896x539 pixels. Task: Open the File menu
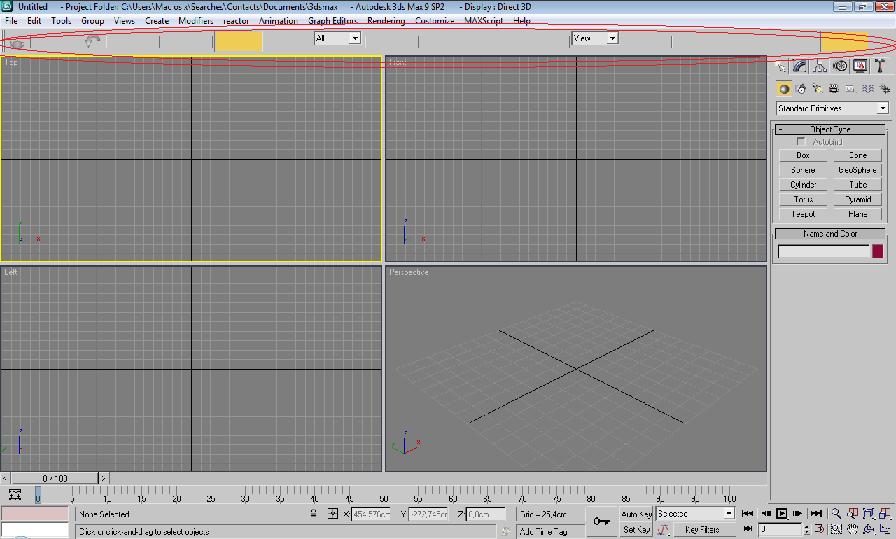tap(11, 21)
